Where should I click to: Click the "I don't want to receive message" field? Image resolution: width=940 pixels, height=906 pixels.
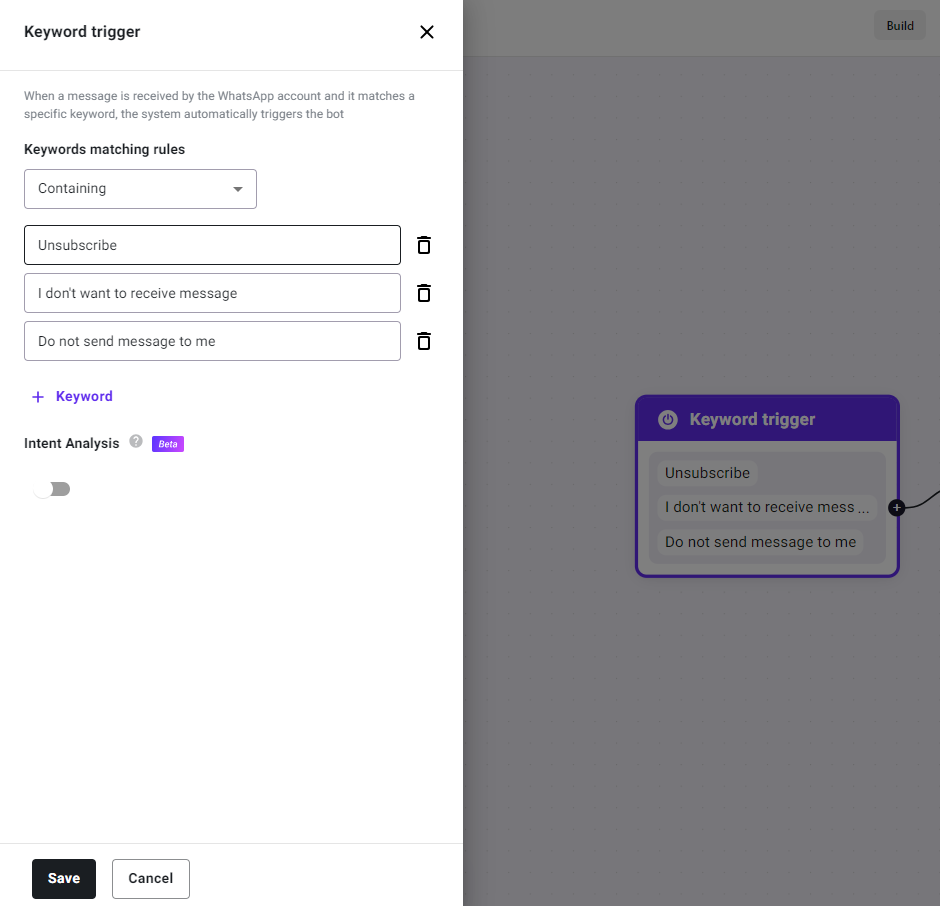pyautogui.click(x=212, y=293)
